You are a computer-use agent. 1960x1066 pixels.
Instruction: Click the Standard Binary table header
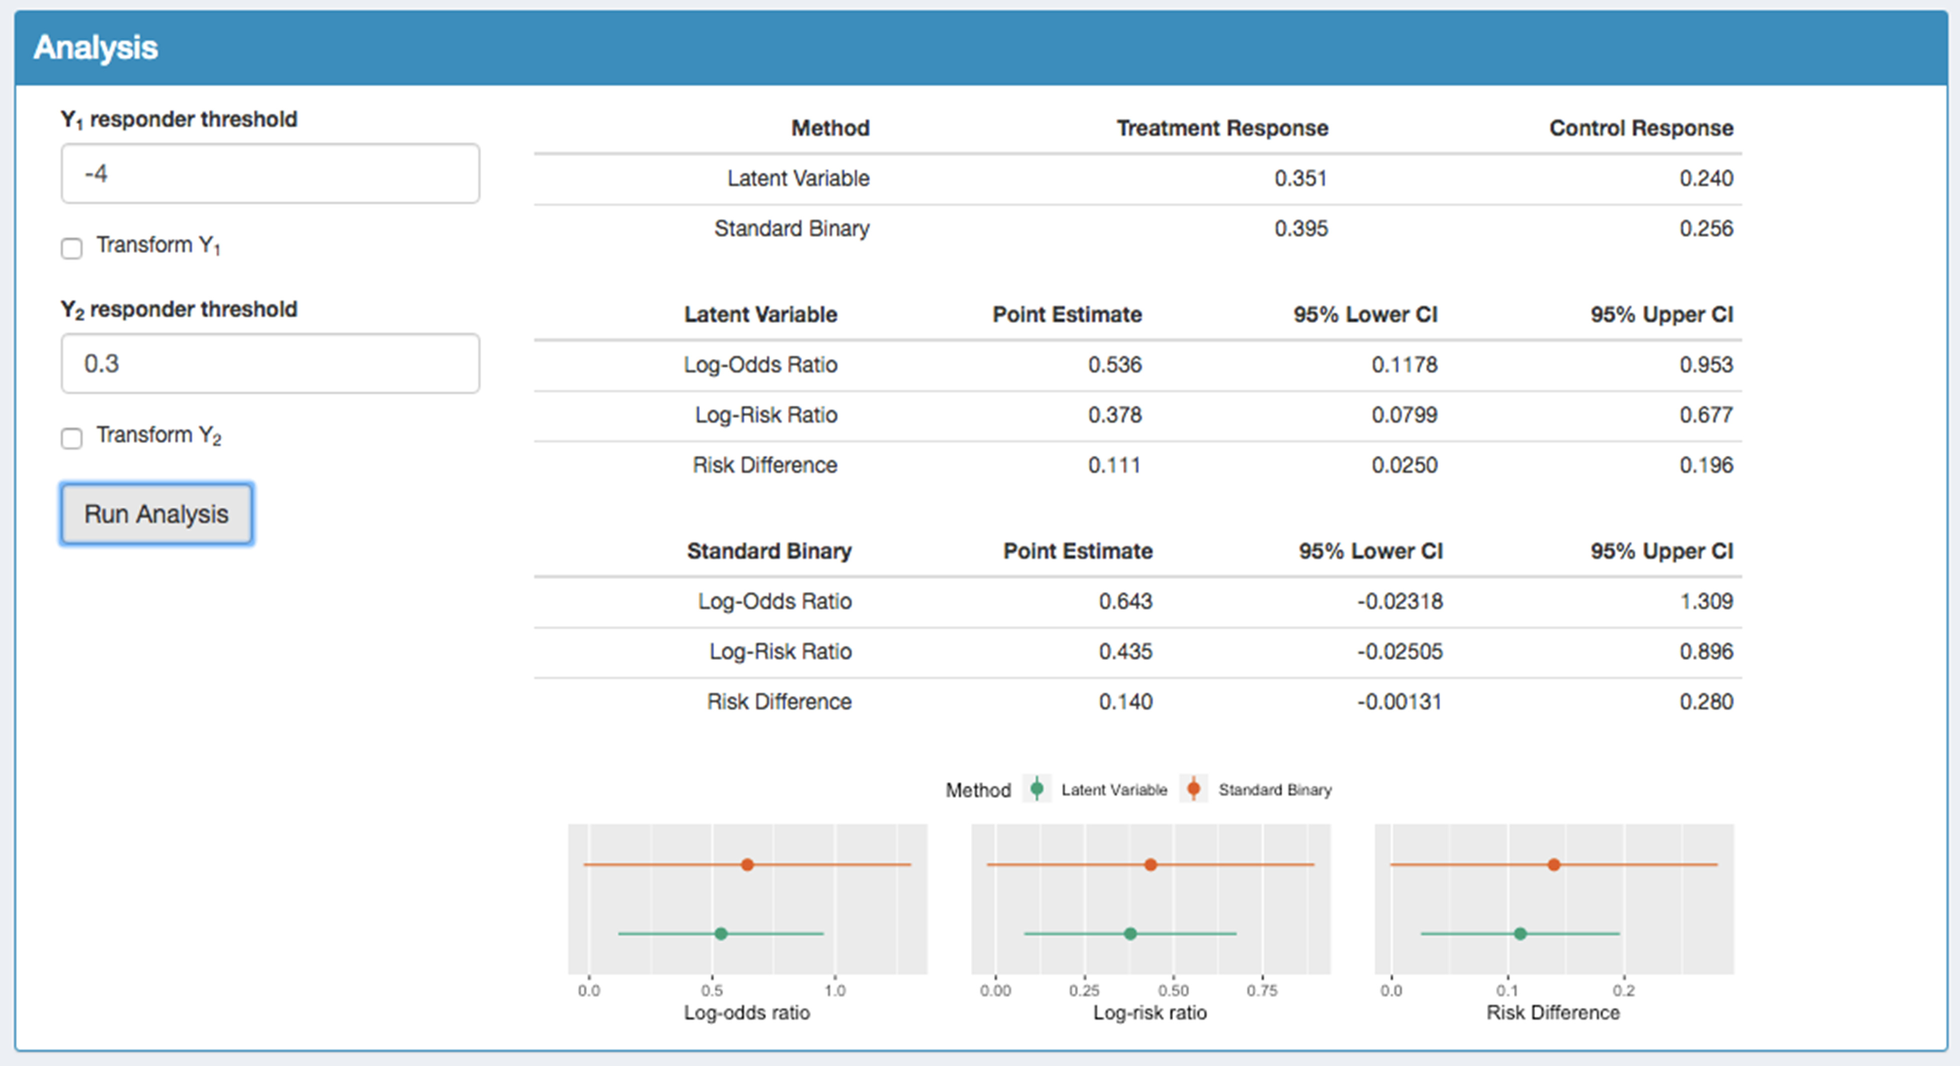pyautogui.click(x=769, y=551)
